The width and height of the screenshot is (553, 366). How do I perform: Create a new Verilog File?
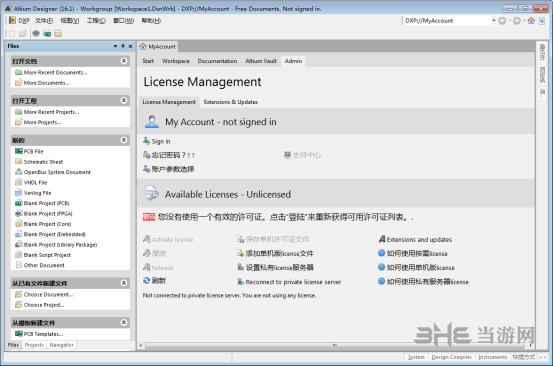[x=37, y=193]
